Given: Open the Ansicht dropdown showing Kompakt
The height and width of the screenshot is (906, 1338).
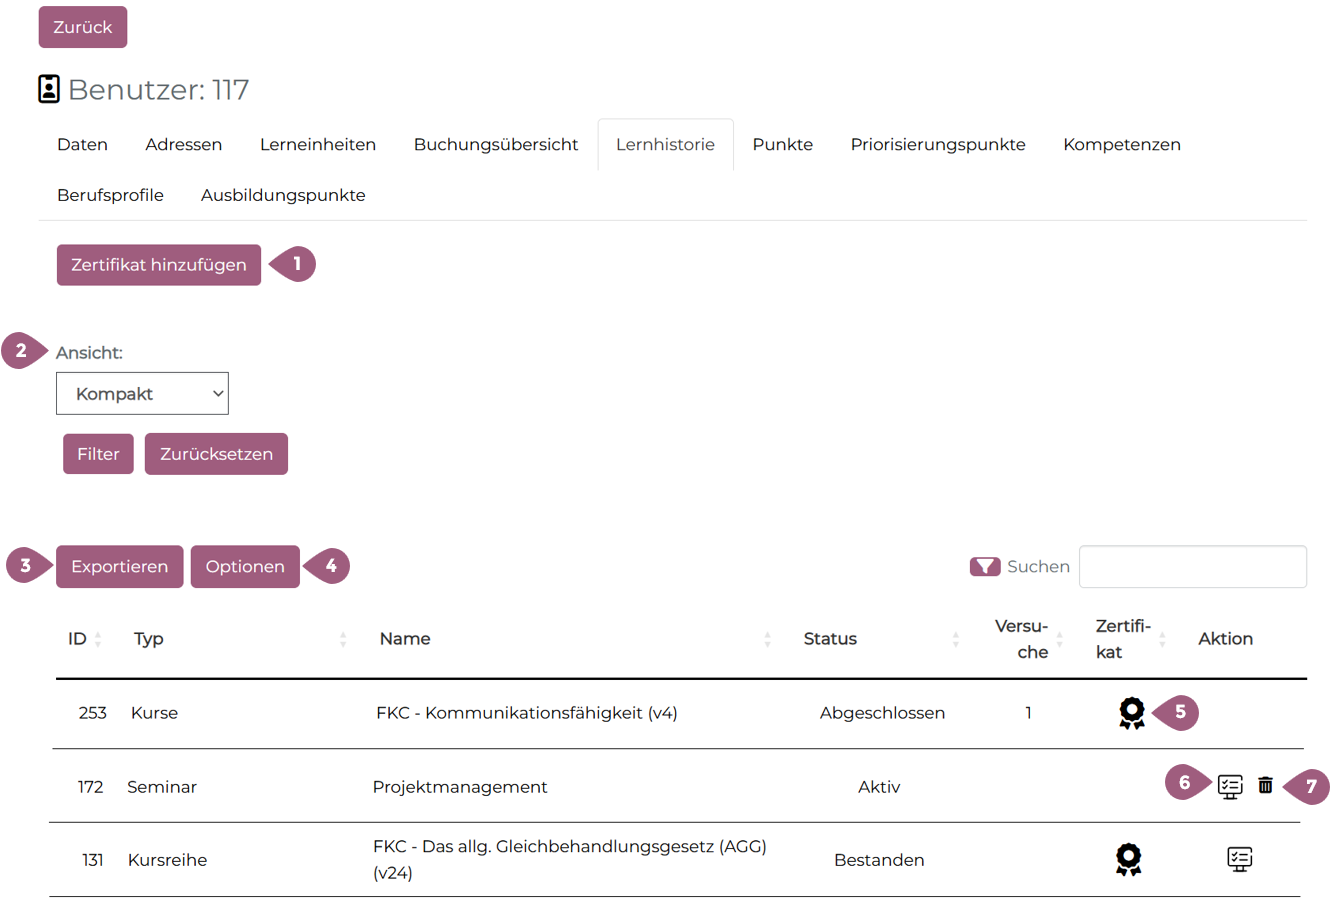Looking at the screenshot, I should [142, 394].
